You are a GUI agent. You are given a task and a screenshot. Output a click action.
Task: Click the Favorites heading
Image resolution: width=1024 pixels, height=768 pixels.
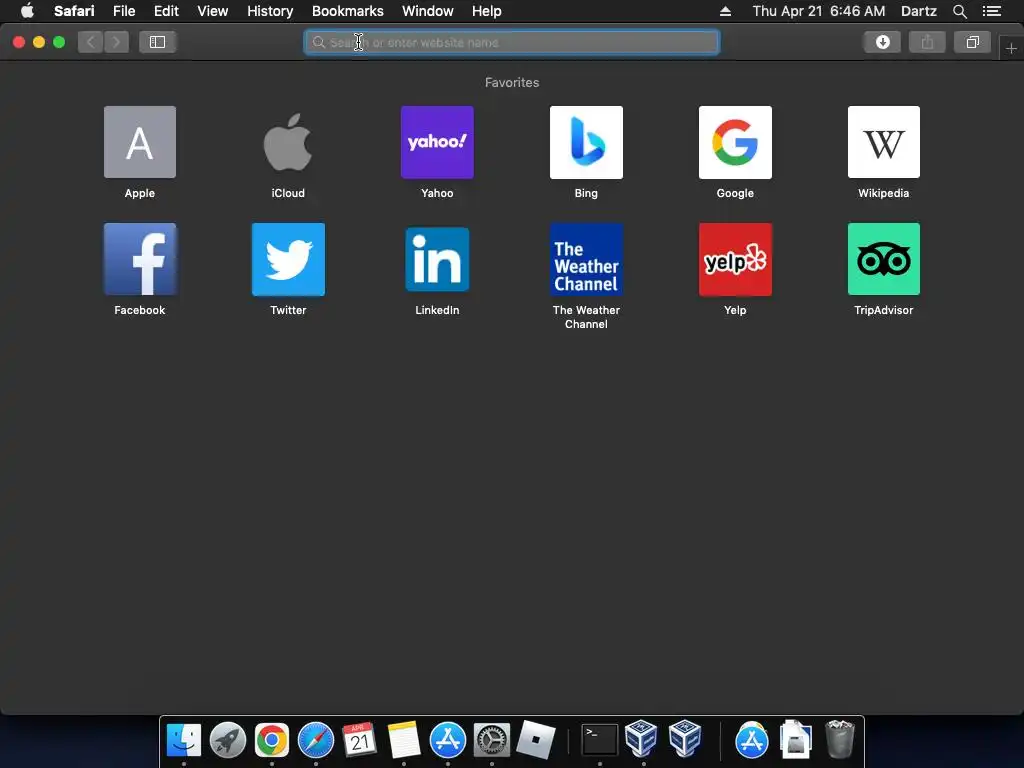512,82
